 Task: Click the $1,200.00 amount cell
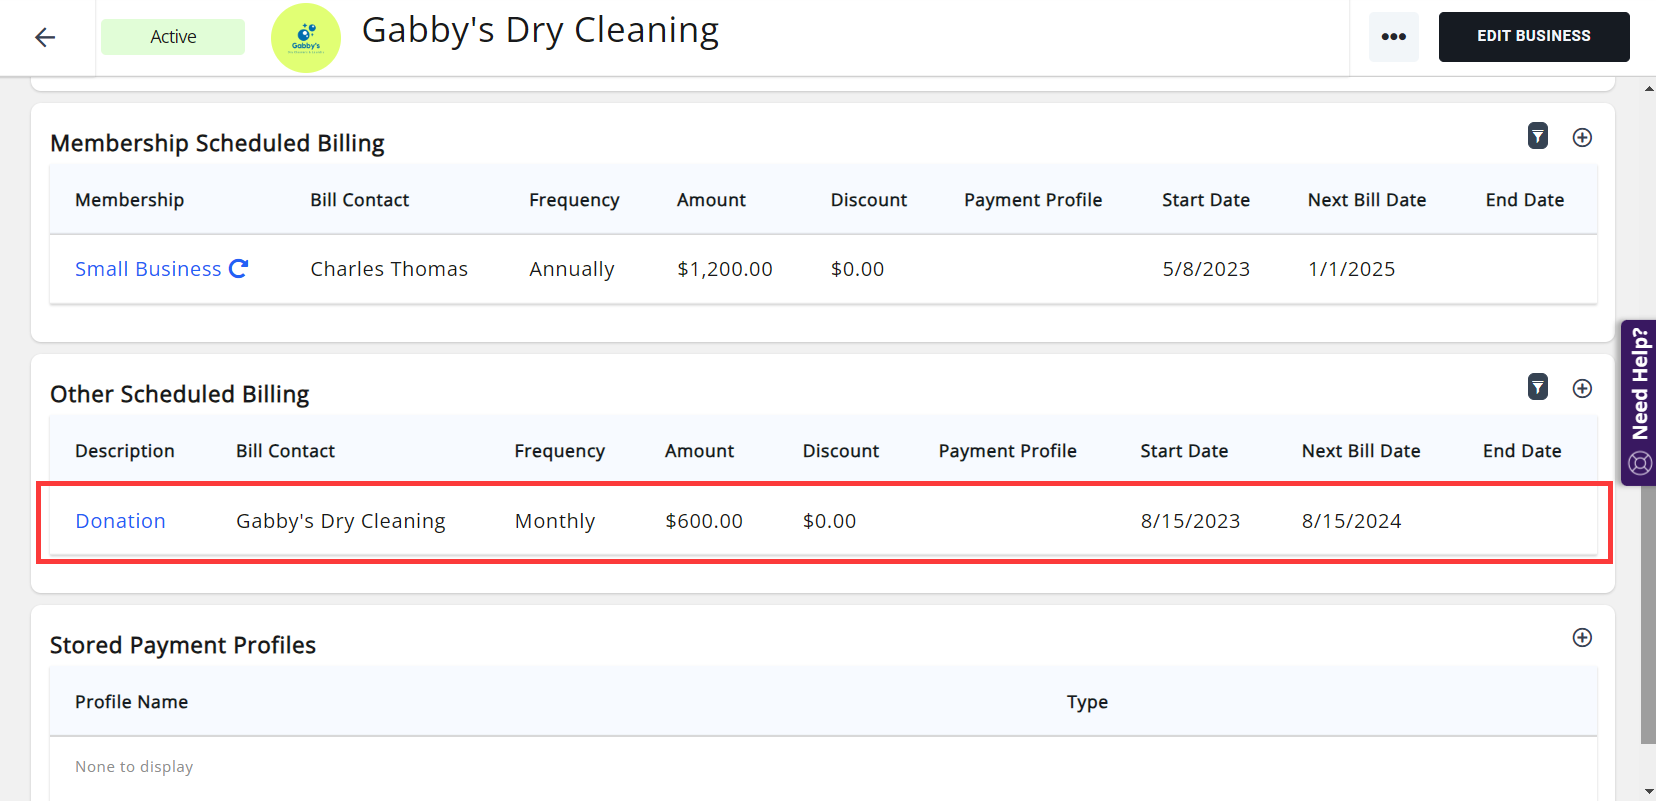tap(725, 269)
